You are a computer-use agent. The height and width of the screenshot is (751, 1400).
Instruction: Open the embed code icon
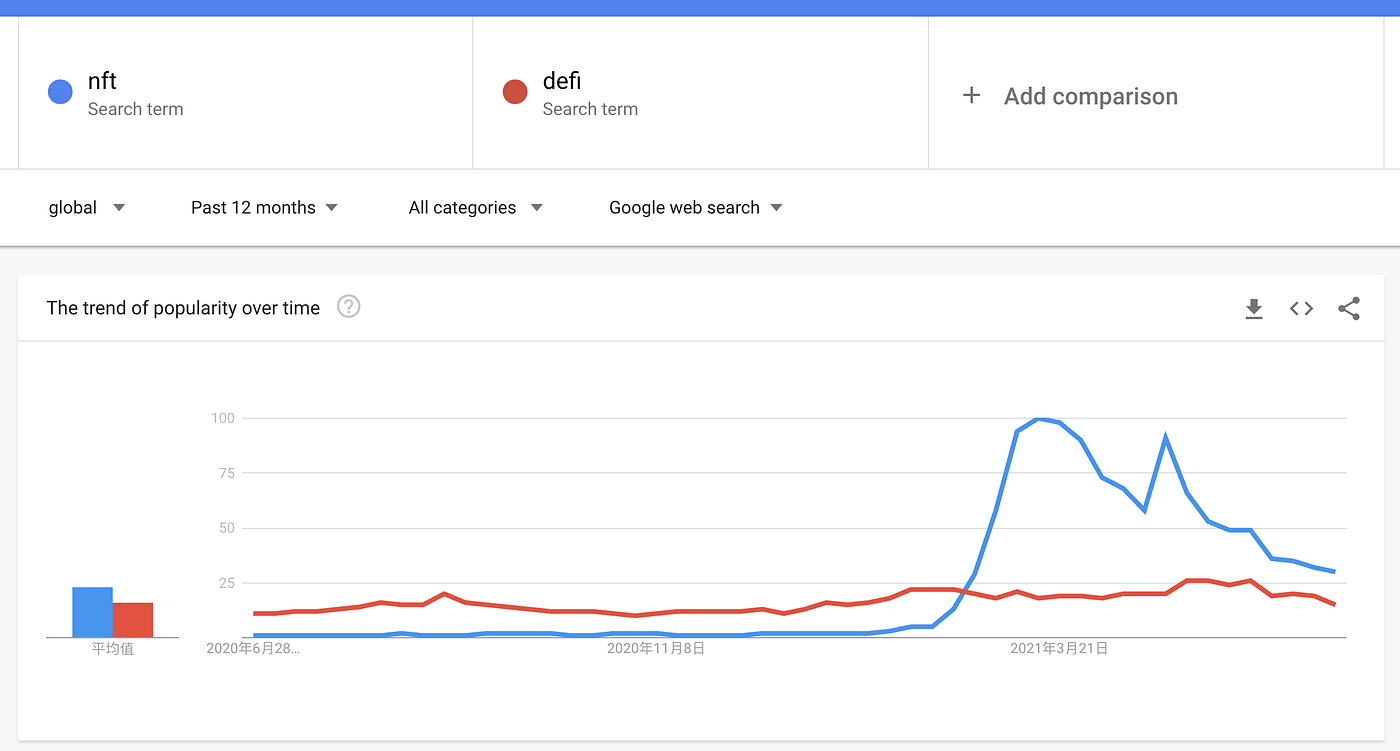coord(1301,309)
